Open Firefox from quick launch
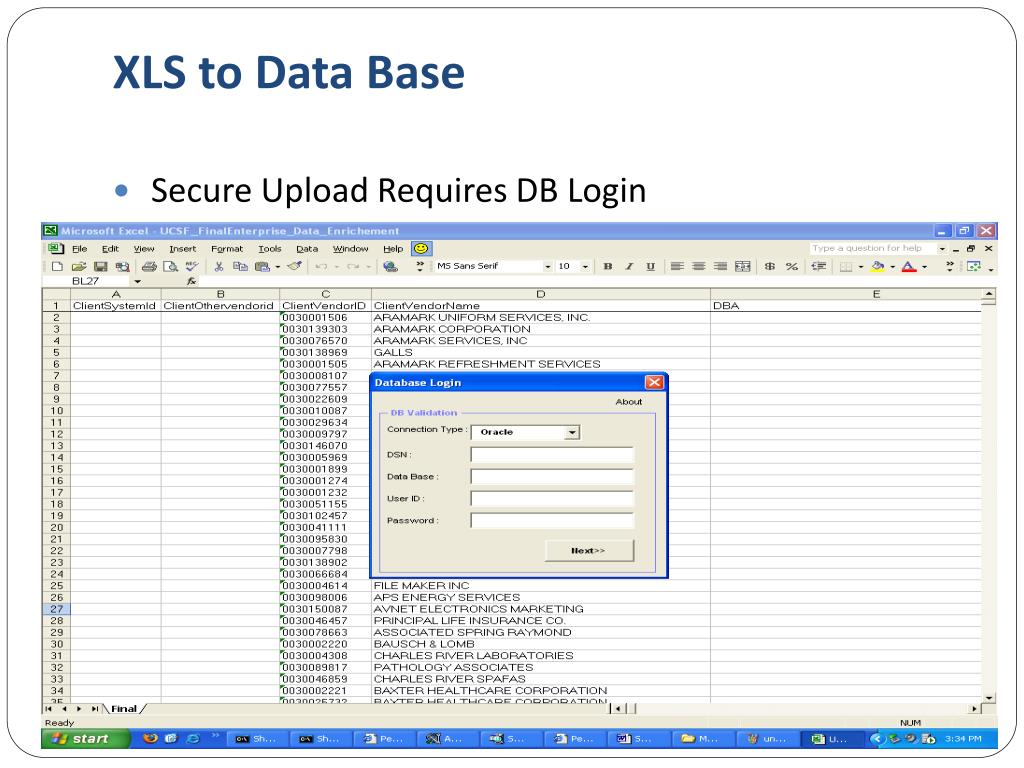This screenshot has height=768, width=1024. tap(151, 739)
